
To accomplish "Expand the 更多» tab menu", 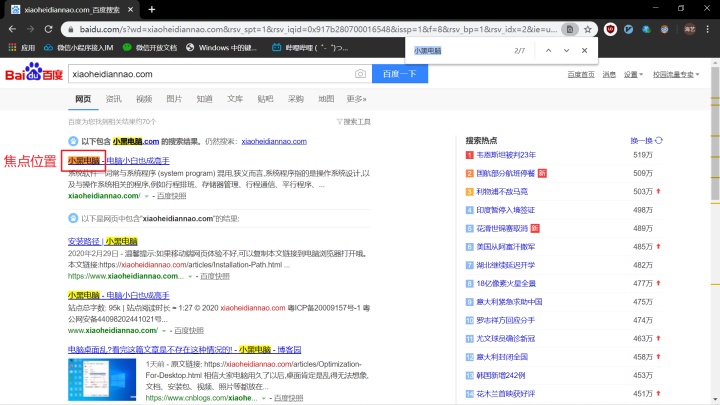I will click(356, 99).
